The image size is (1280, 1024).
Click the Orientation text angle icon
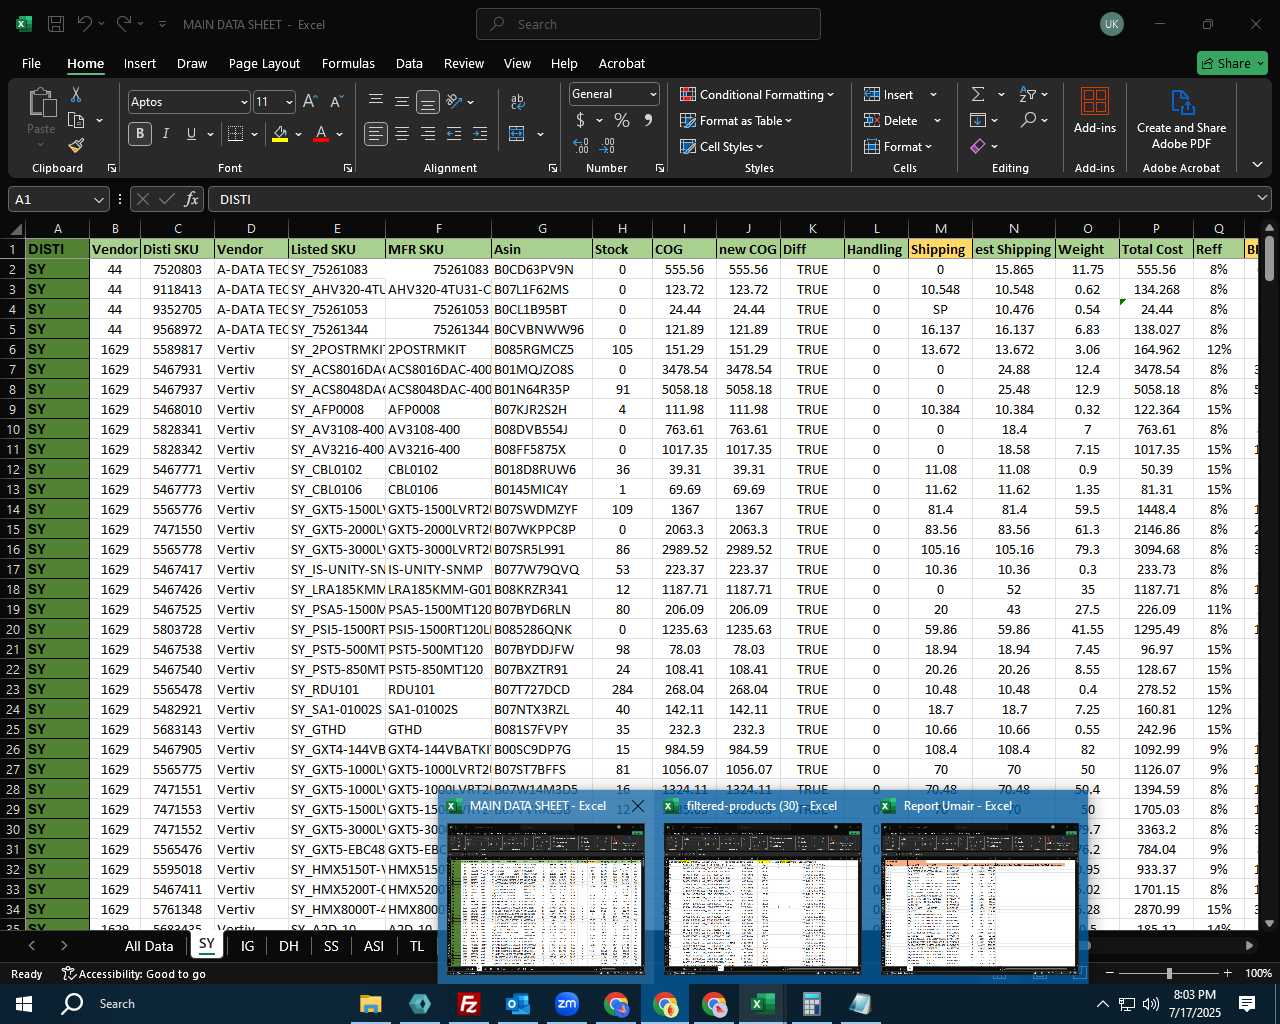(454, 102)
